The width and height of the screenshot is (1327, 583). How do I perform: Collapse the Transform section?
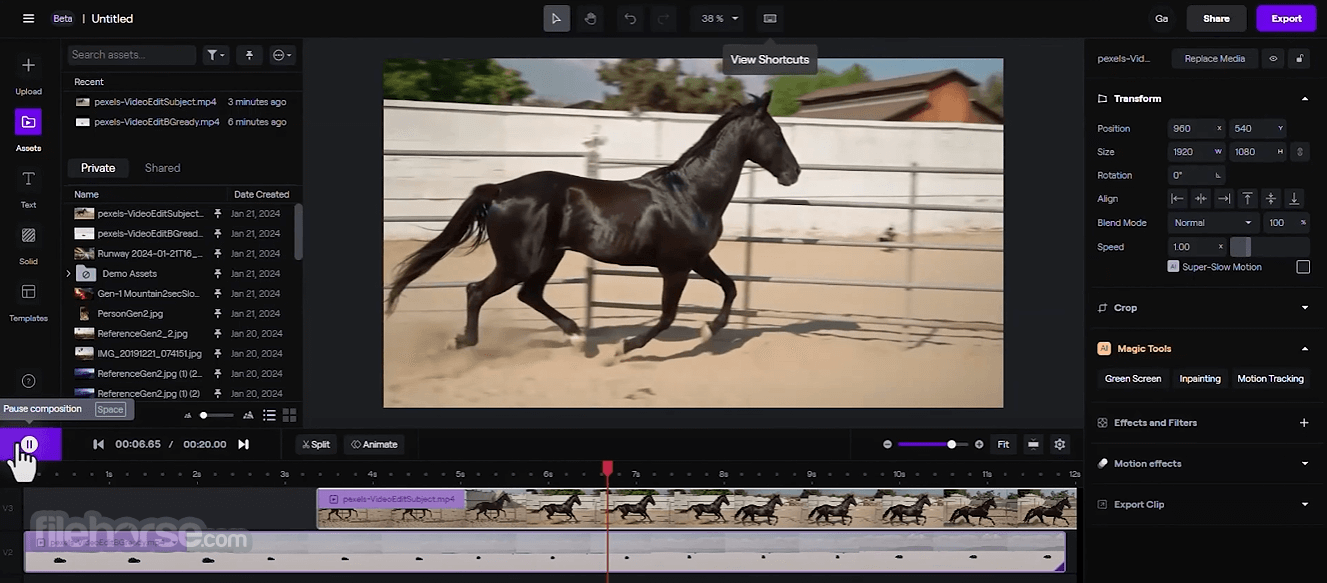tap(1304, 99)
